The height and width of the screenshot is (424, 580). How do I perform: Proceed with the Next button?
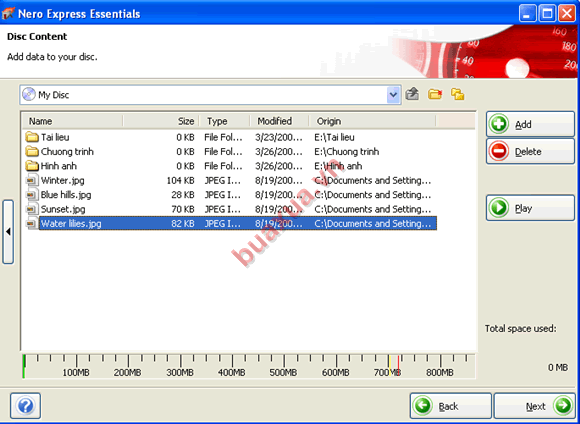(535, 406)
